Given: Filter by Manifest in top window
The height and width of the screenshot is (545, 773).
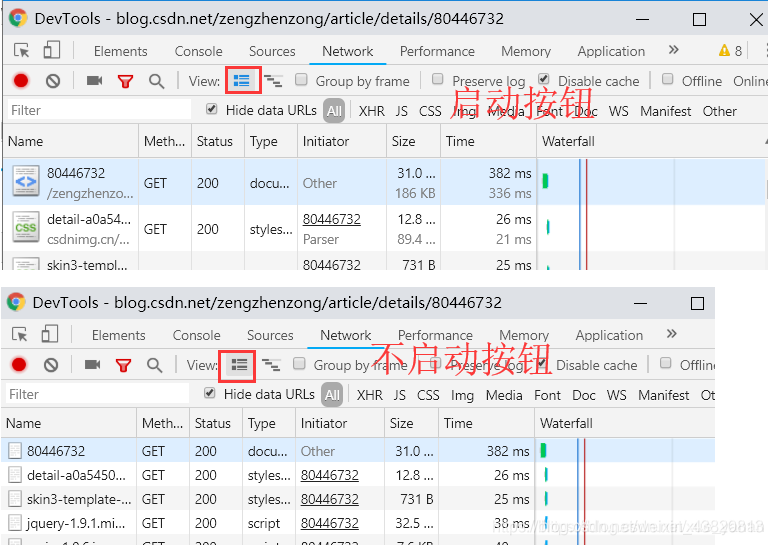Looking at the screenshot, I should pyautogui.click(x=666, y=111).
